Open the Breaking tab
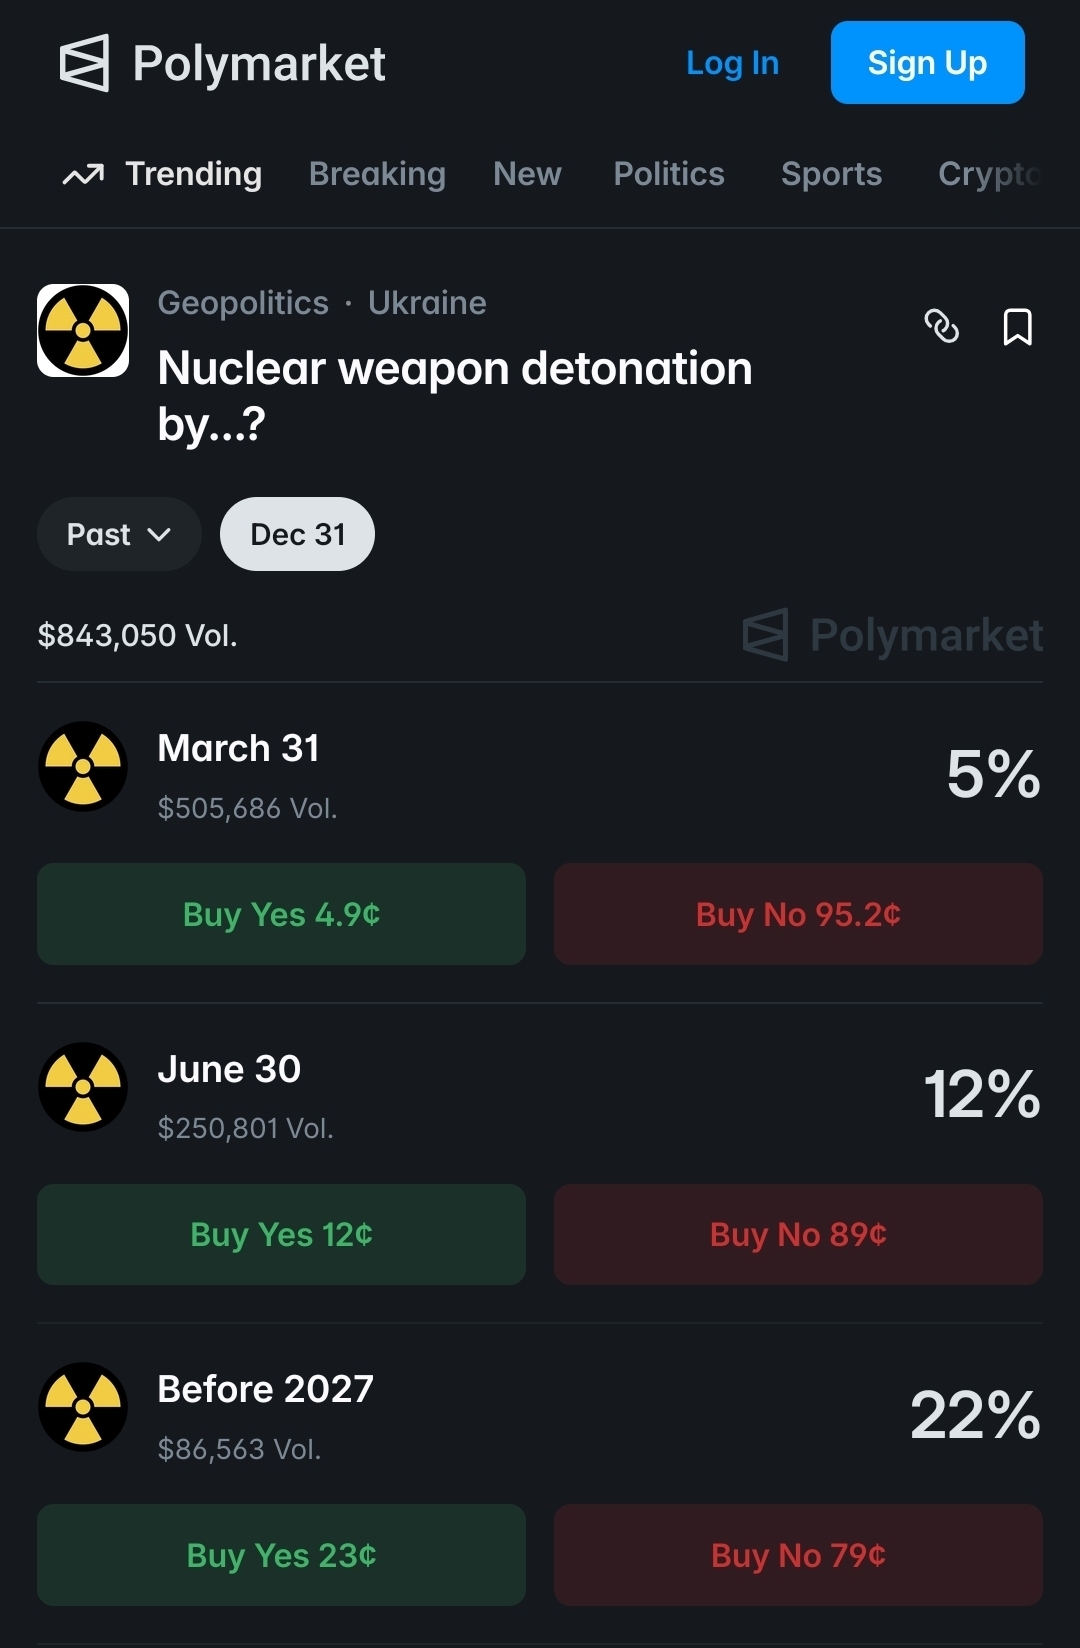 coord(377,174)
